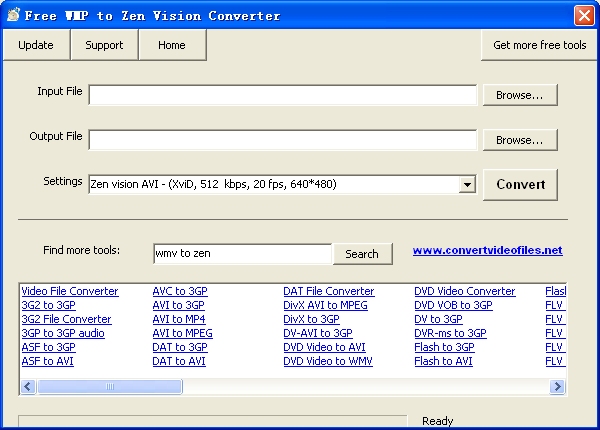
Task: Open Video File Converter link
Action: tap(70, 291)
